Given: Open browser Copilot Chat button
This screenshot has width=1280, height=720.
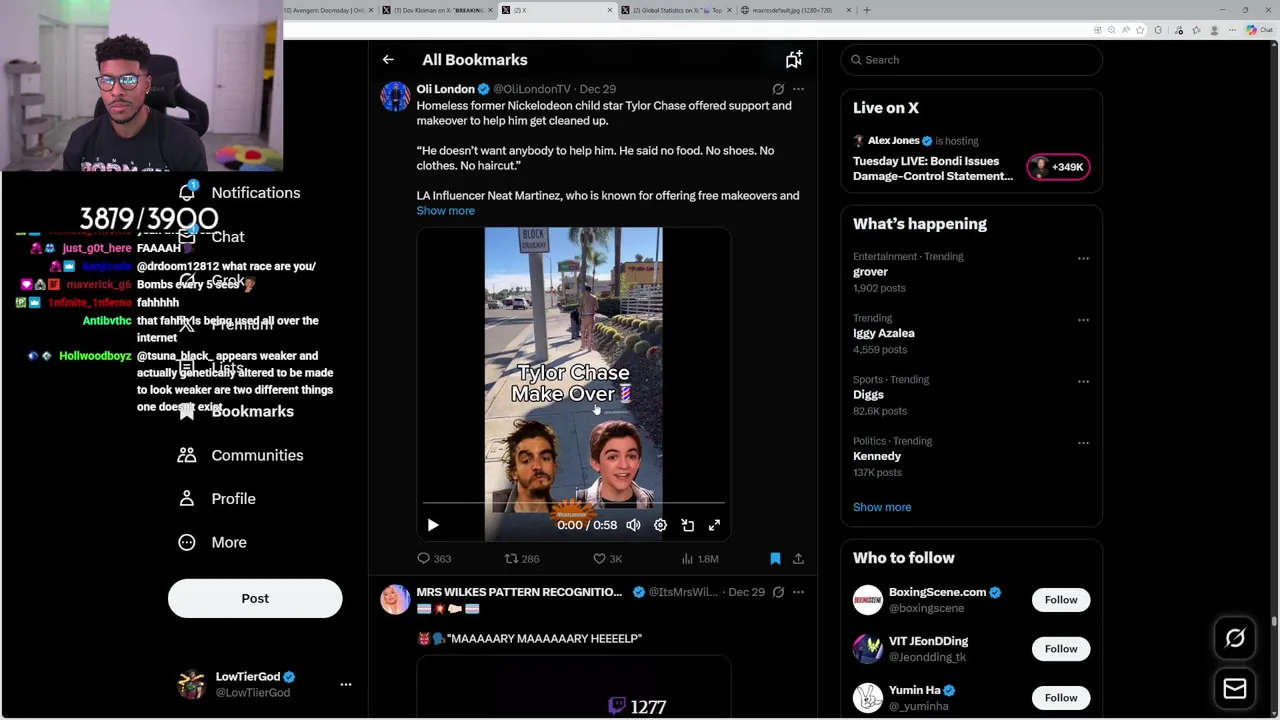Looking at the screenshot, I should (x=1259, y=30).
